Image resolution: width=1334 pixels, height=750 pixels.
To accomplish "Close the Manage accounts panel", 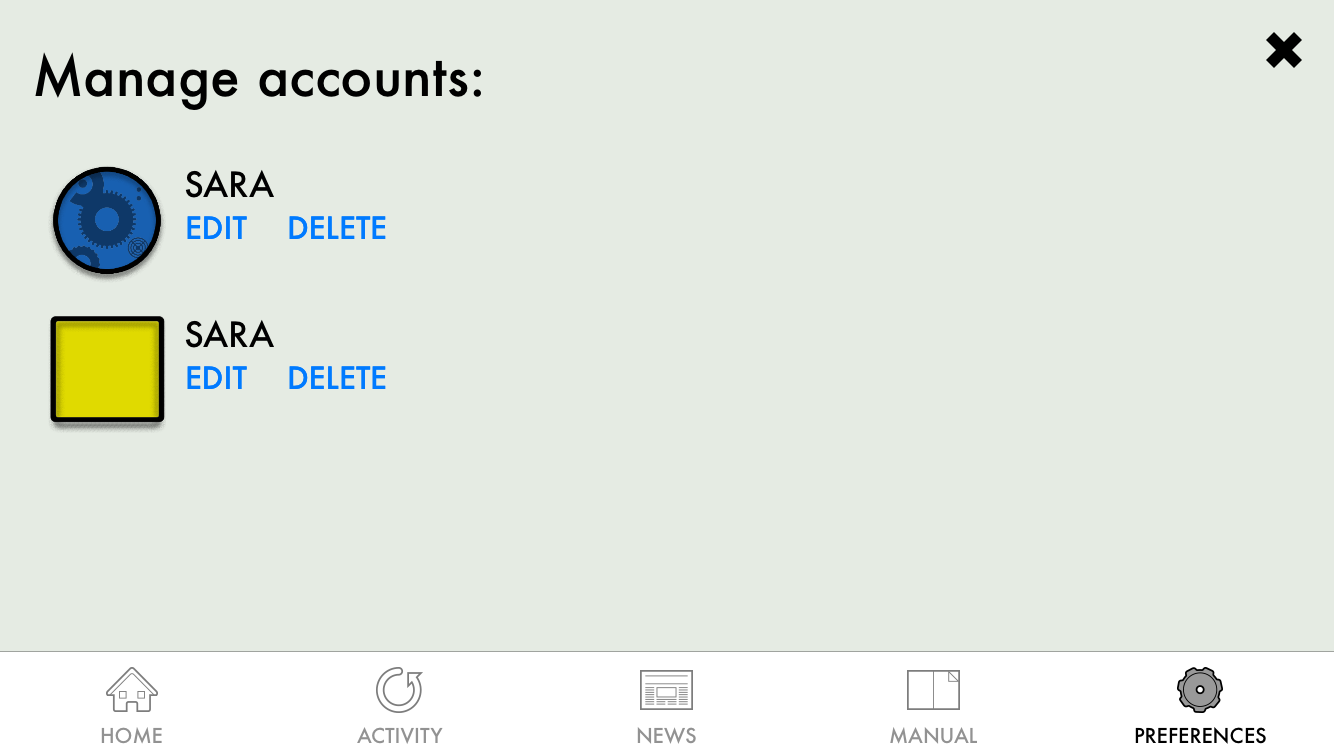I will pos(1284,50).
